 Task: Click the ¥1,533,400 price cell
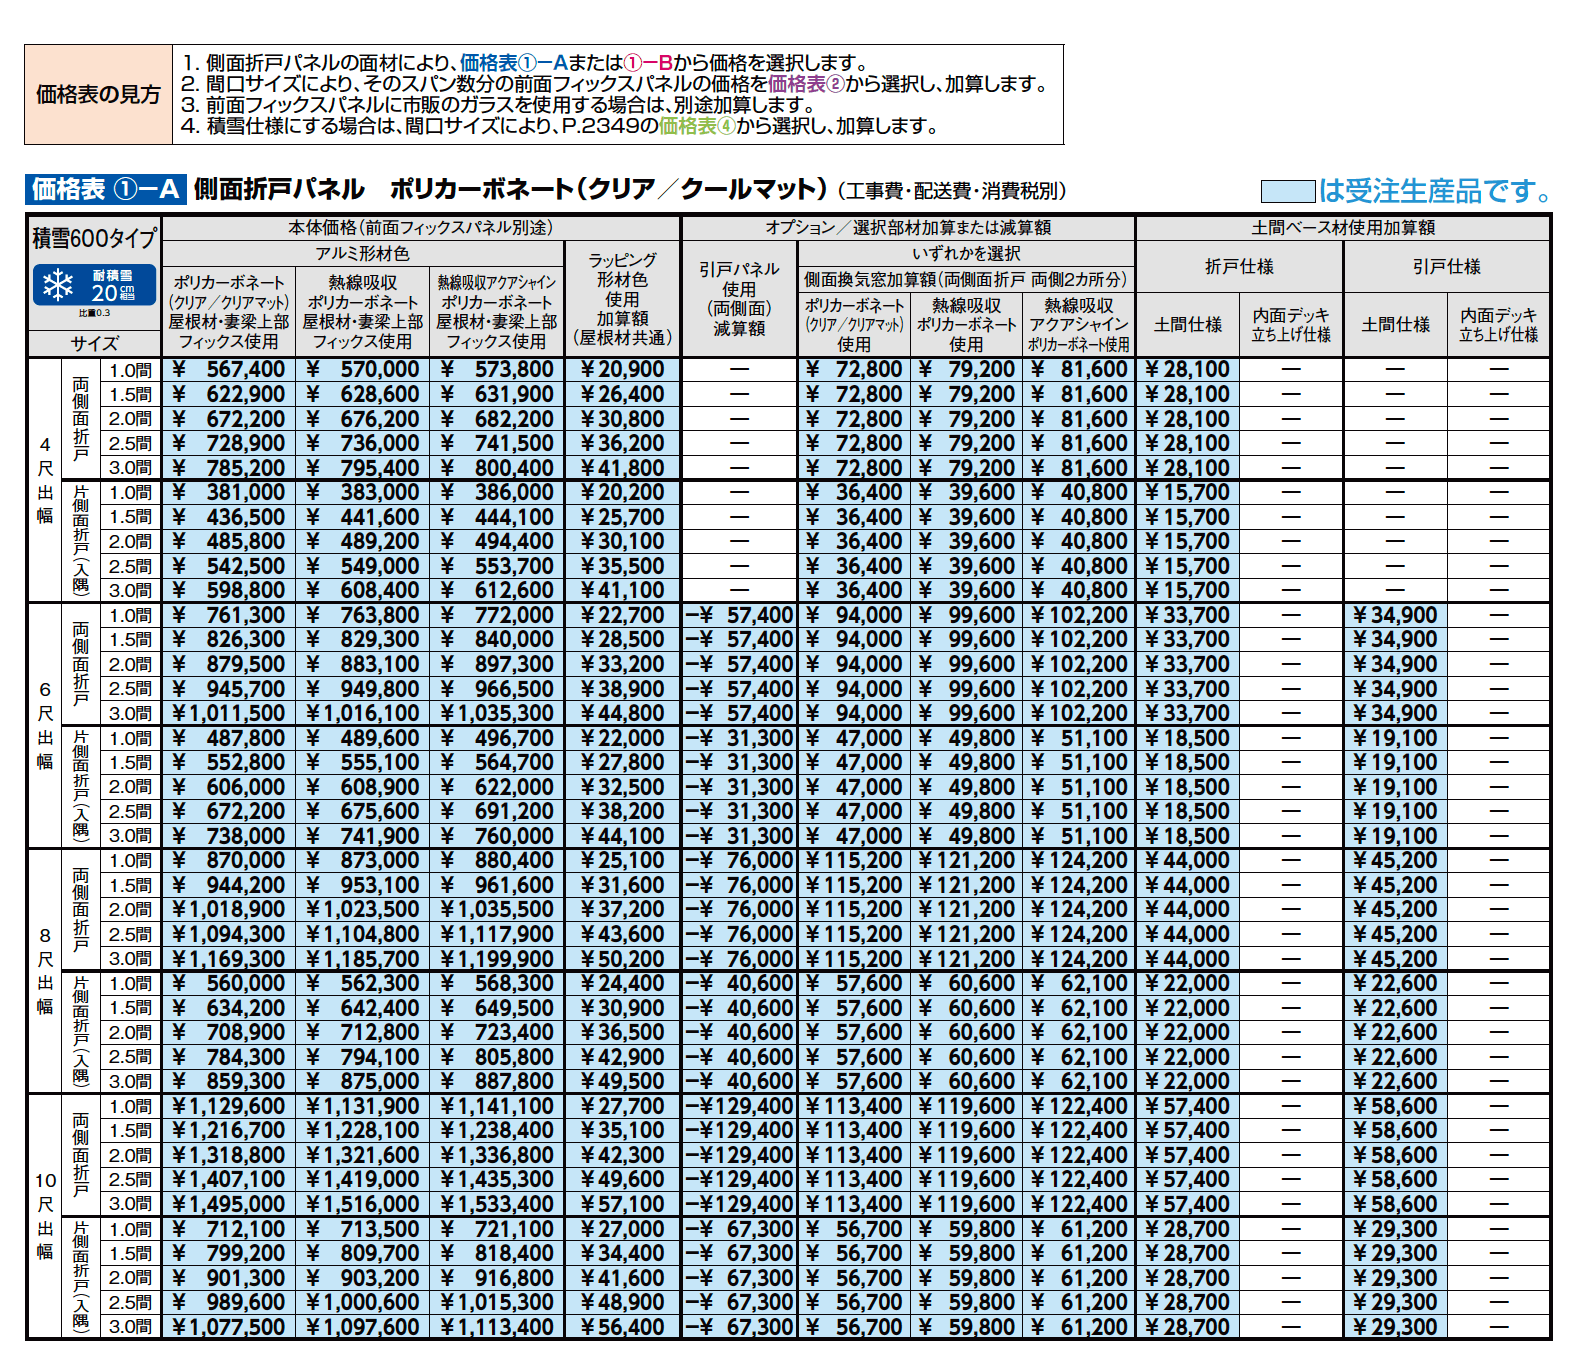pyautogui.click(x=497, y=1204)
